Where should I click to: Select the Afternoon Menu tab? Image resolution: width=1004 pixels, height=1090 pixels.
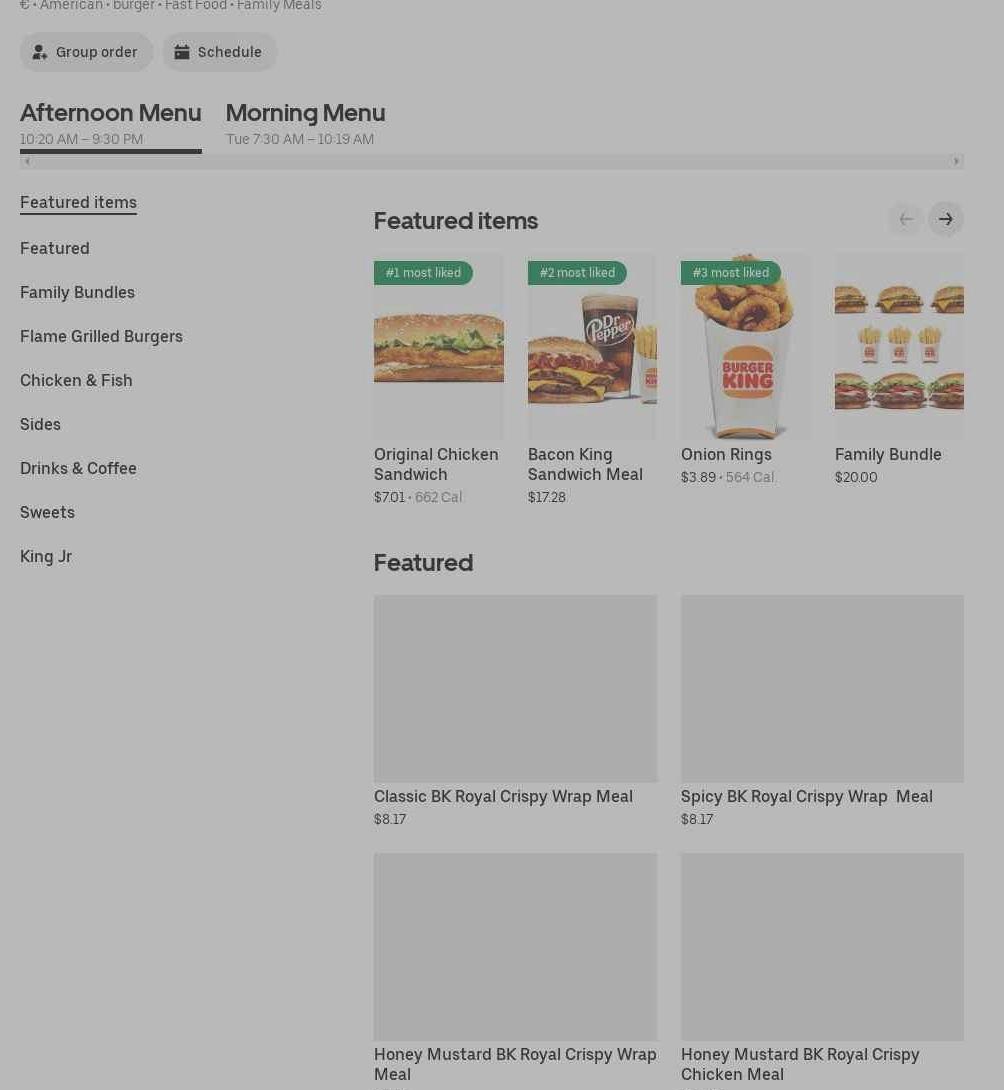click(111, 124)
